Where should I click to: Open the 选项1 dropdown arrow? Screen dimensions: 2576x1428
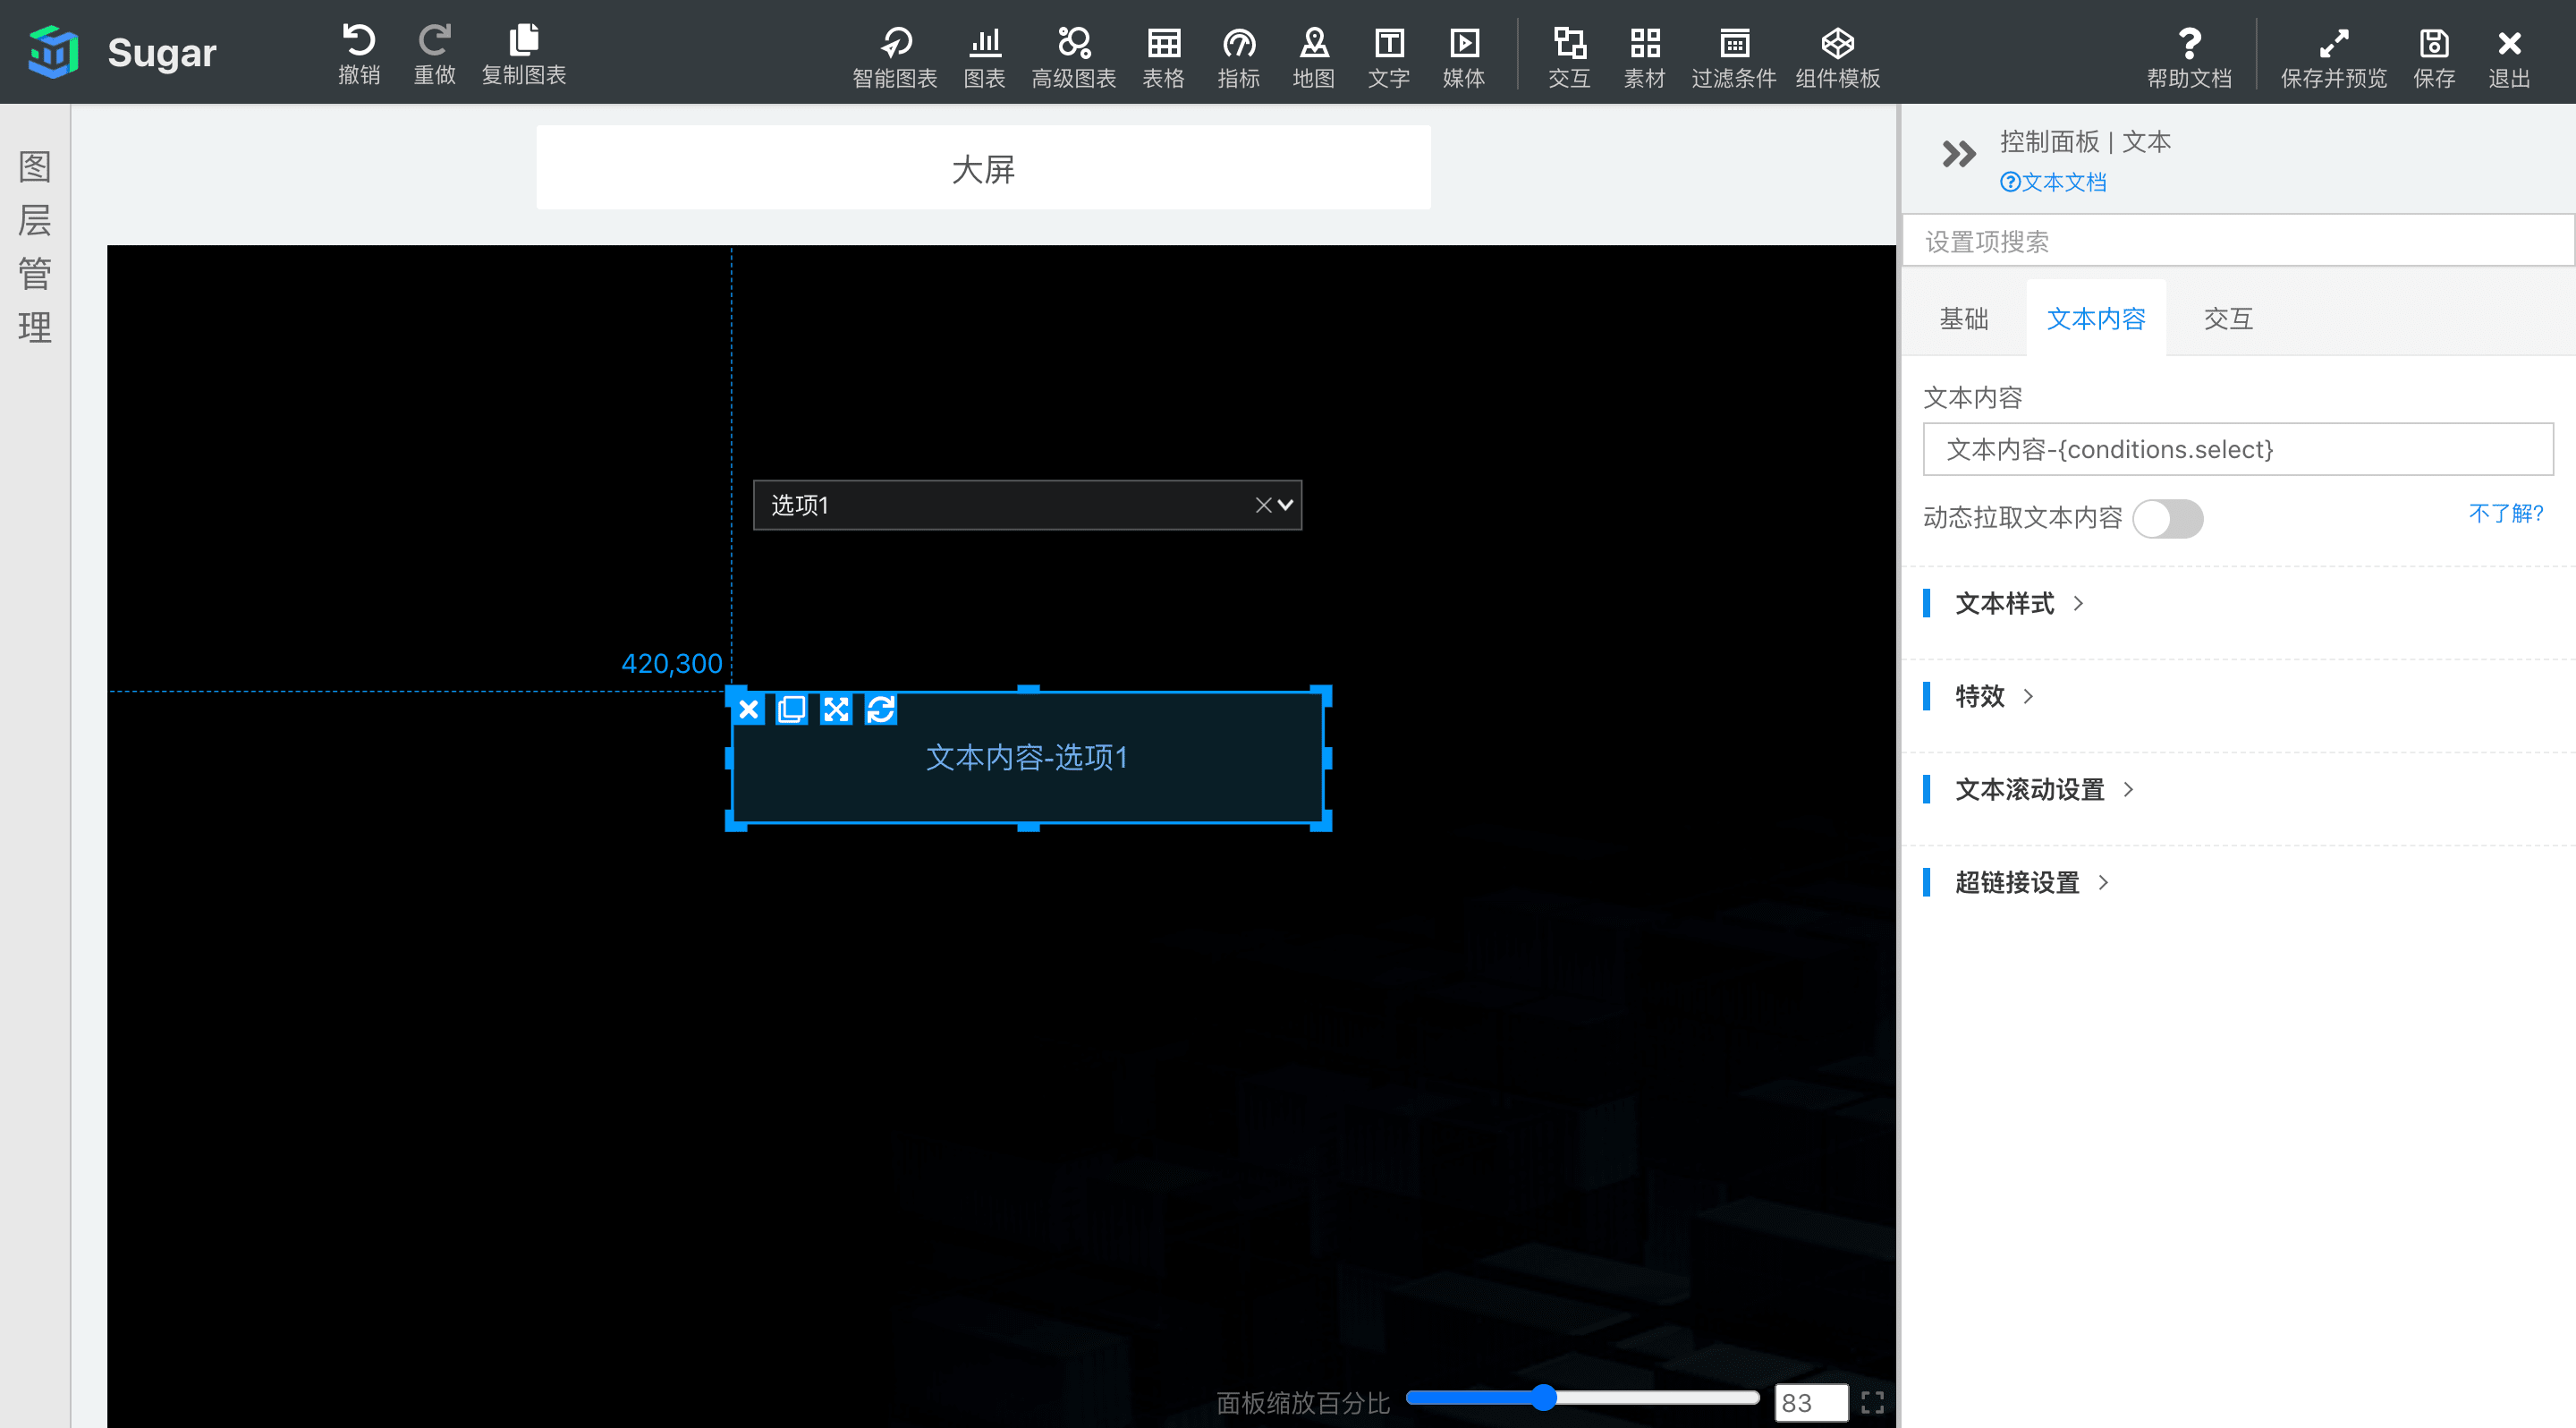[1286, 504]
